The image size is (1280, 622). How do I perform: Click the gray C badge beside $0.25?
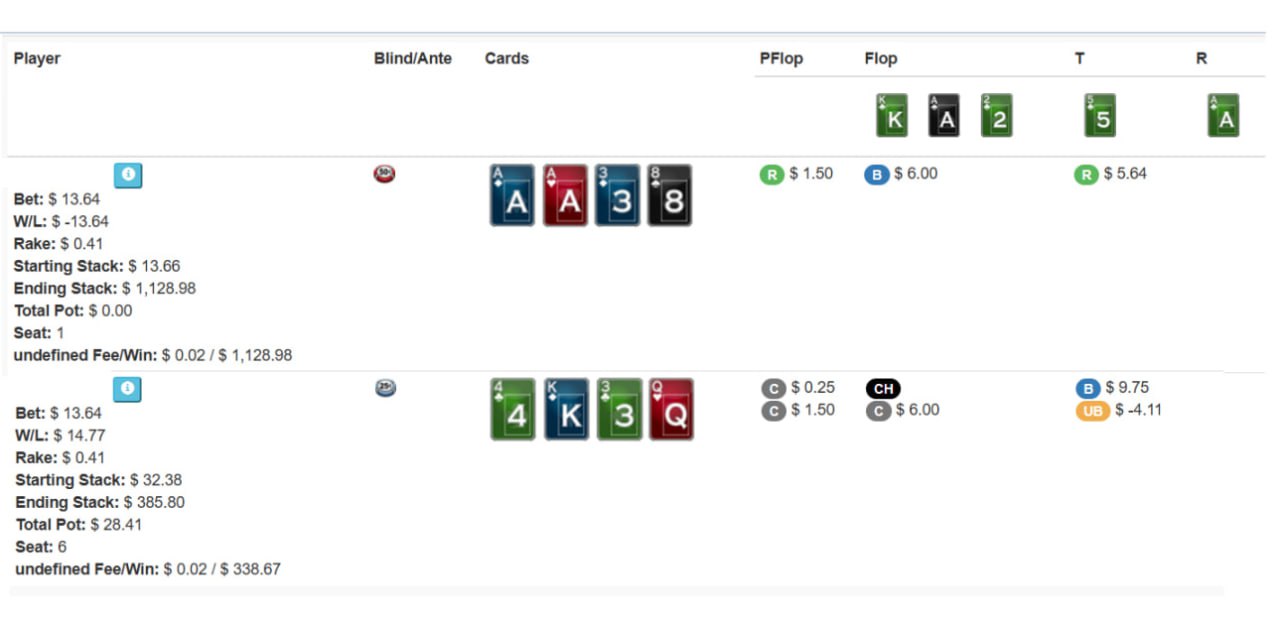[772, 388]
